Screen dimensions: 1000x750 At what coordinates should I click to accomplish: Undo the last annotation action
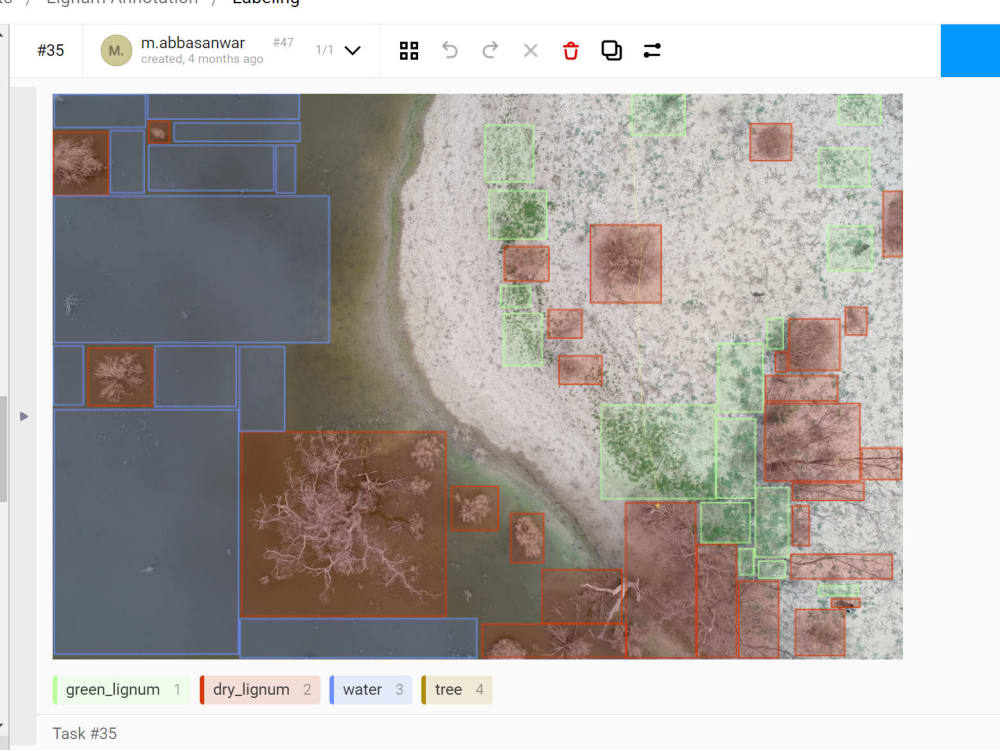pos(450,50)
